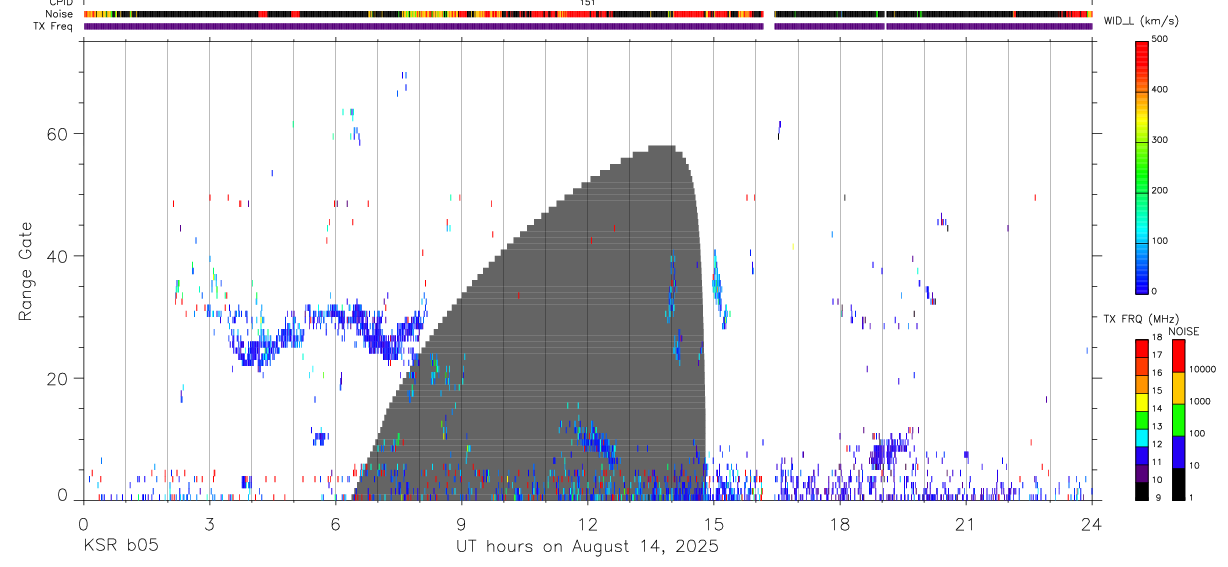Click the purple TX Freq strip
Screen dimensions: 1228x567
pyautogui.click(x=587, y=26)
